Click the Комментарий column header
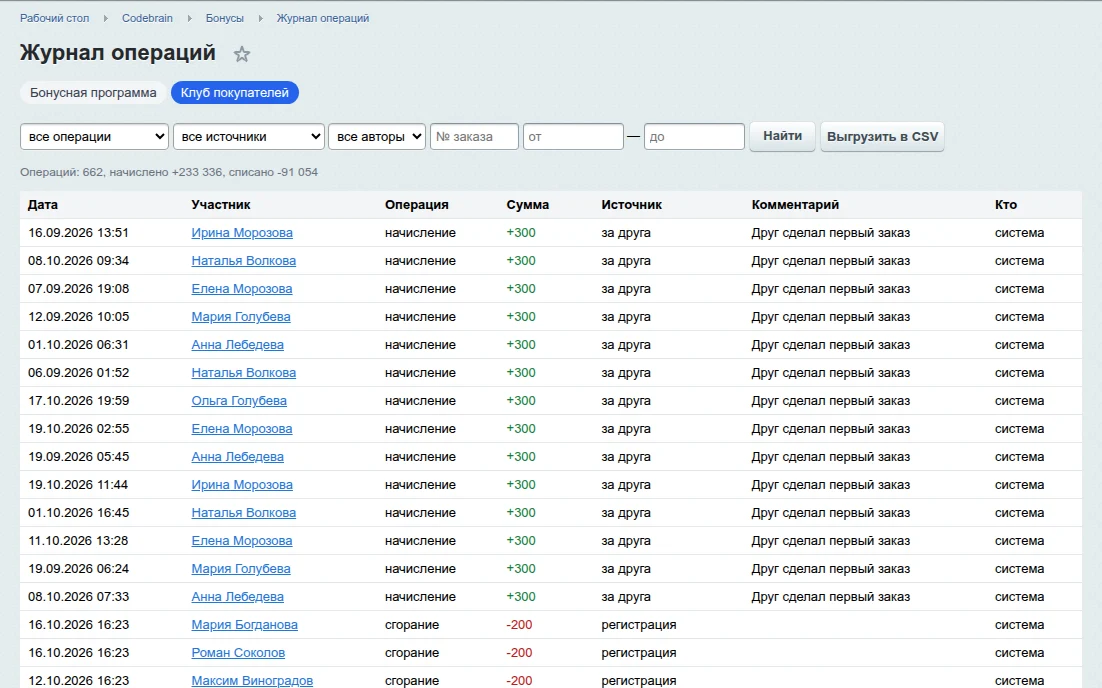1102x688 pixels. (795, 205)
